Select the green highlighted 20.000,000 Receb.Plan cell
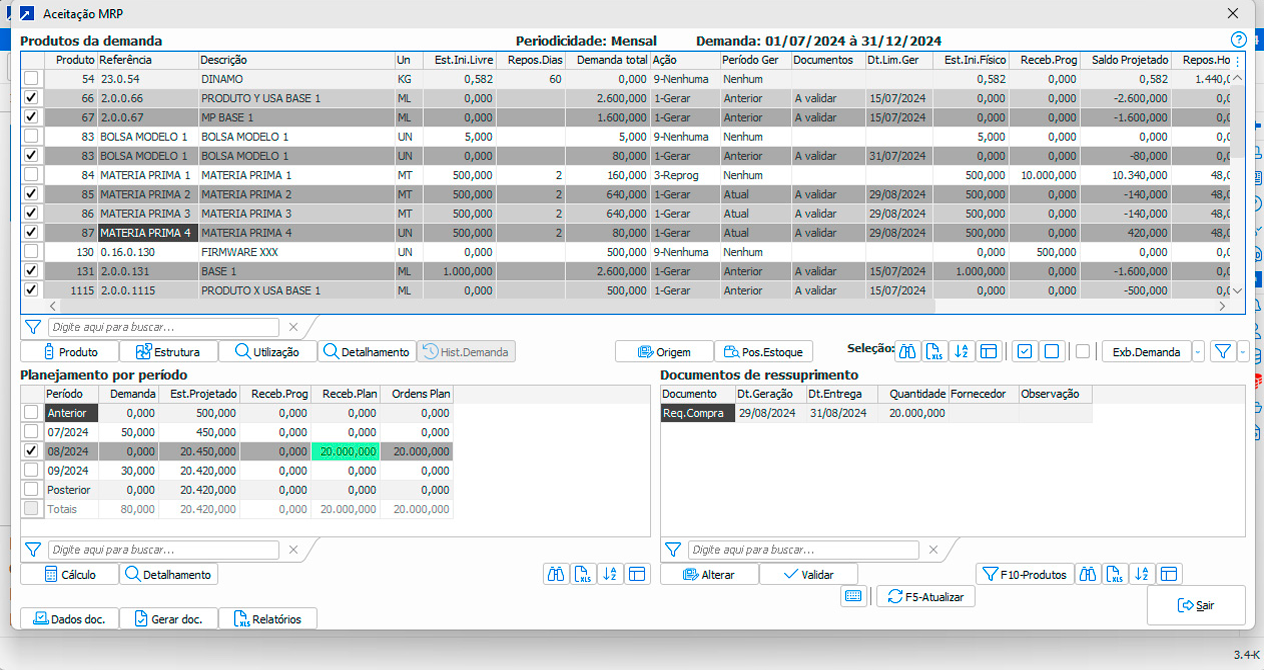The image size is (1264, 670). pos(346,451)
